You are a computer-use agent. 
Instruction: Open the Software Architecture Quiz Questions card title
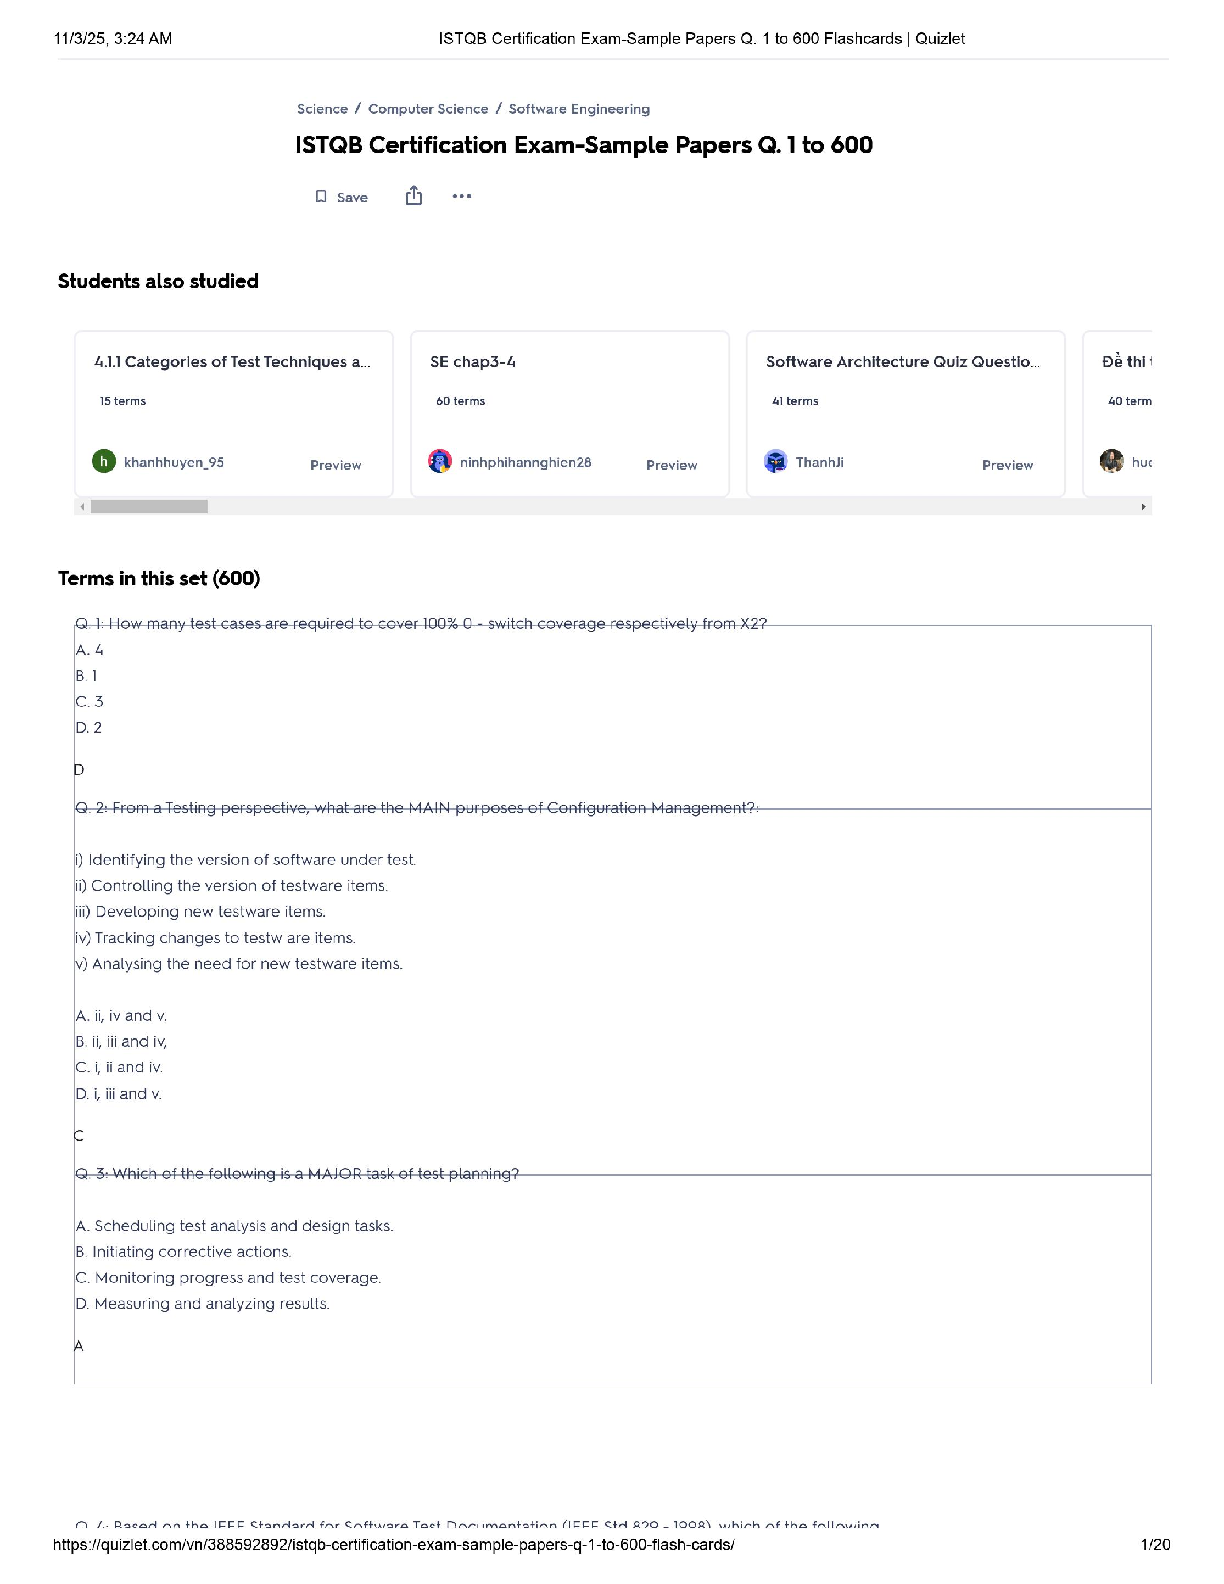[902, 362]
